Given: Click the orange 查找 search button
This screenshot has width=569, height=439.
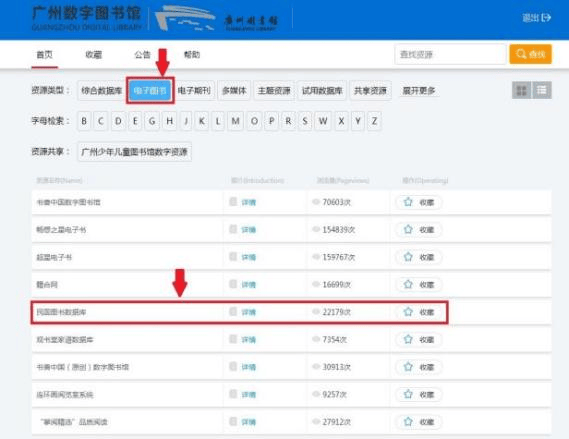Looking at the screenshot, I should tap(531, 54).
